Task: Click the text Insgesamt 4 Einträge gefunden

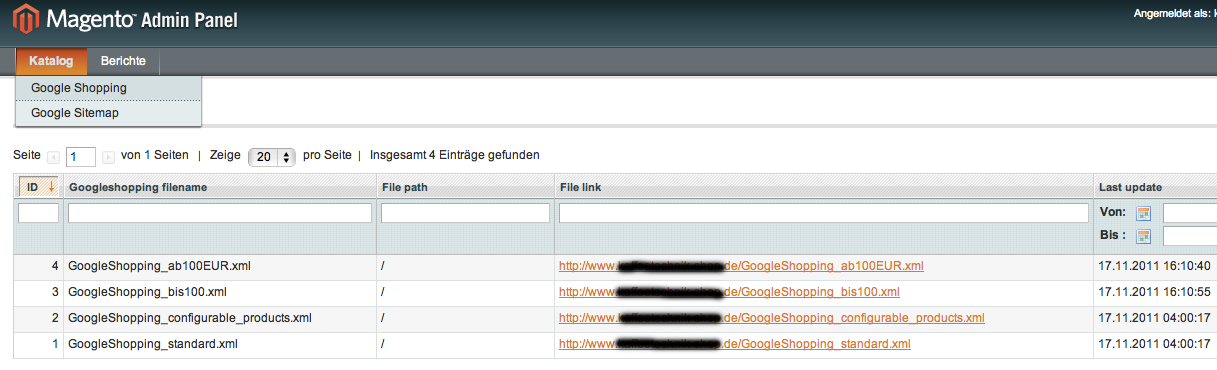Action: (455, 156)
